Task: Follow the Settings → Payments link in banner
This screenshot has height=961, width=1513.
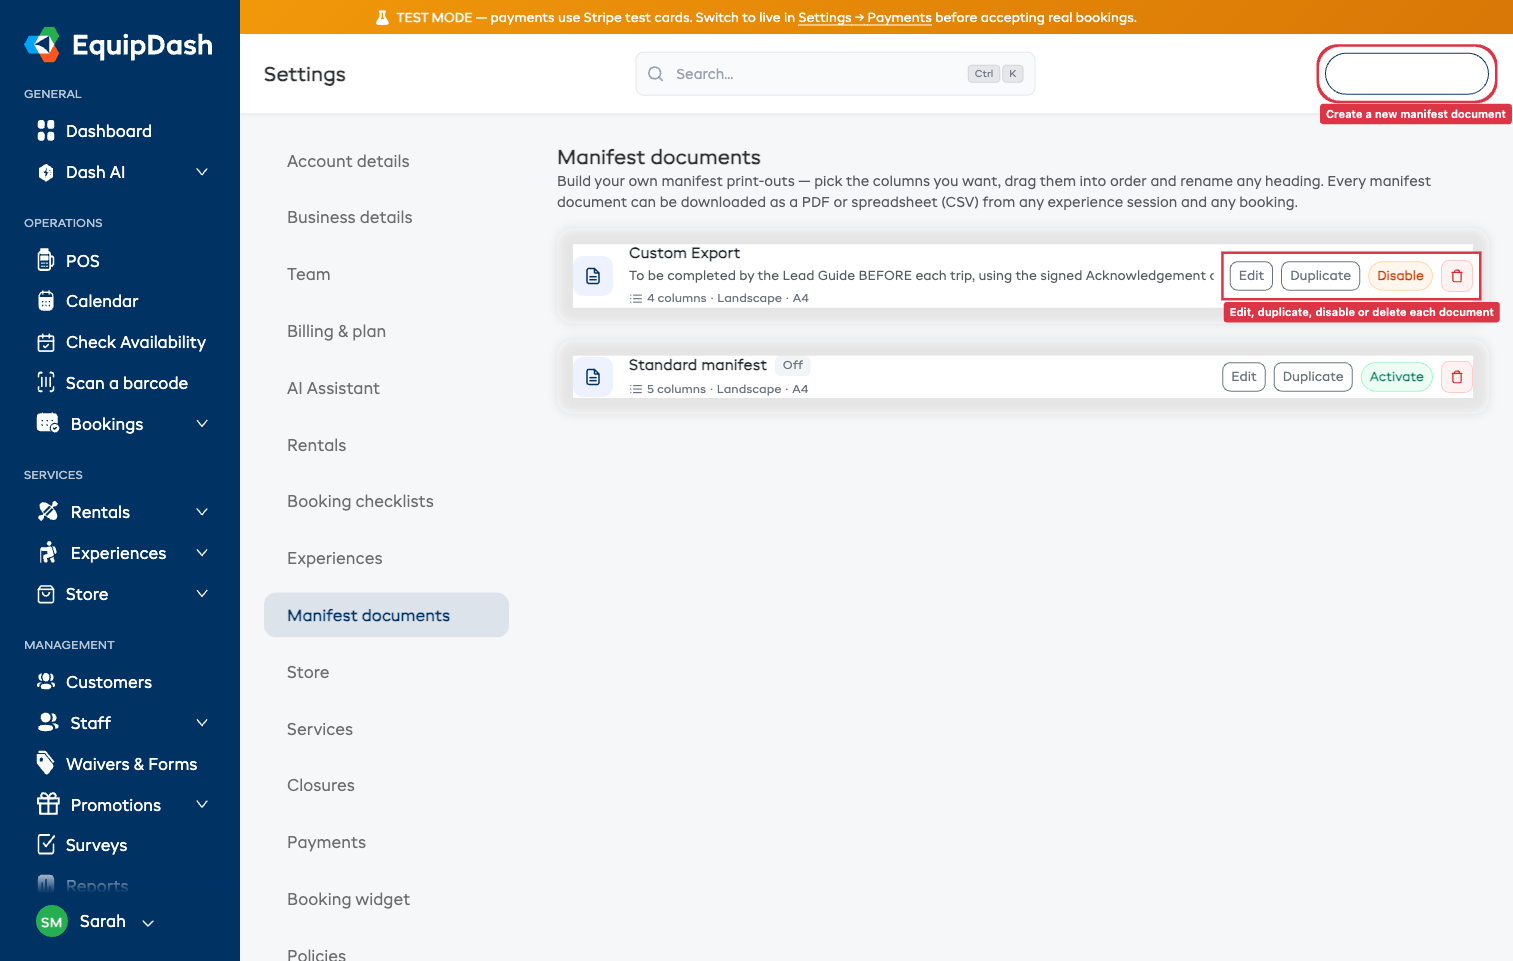Action: 865,18
